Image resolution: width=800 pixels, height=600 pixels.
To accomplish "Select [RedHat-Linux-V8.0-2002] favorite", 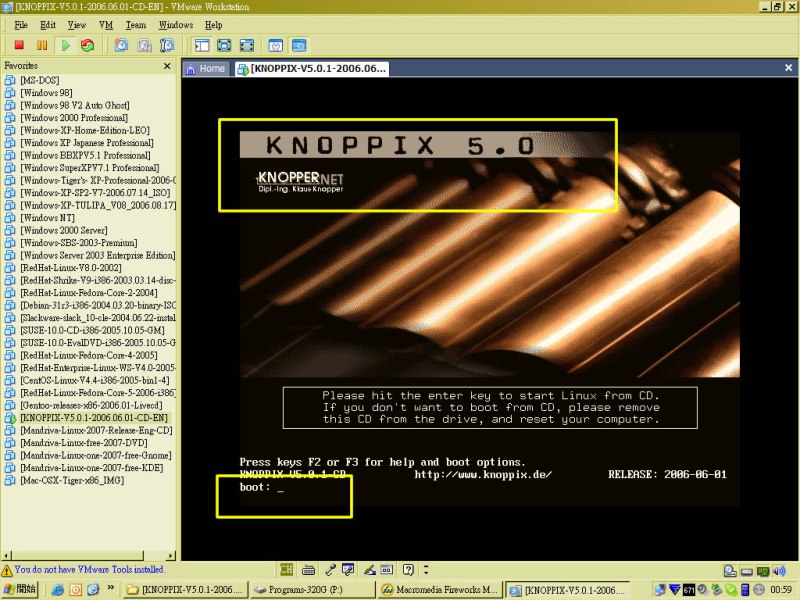I will (70, 268).
